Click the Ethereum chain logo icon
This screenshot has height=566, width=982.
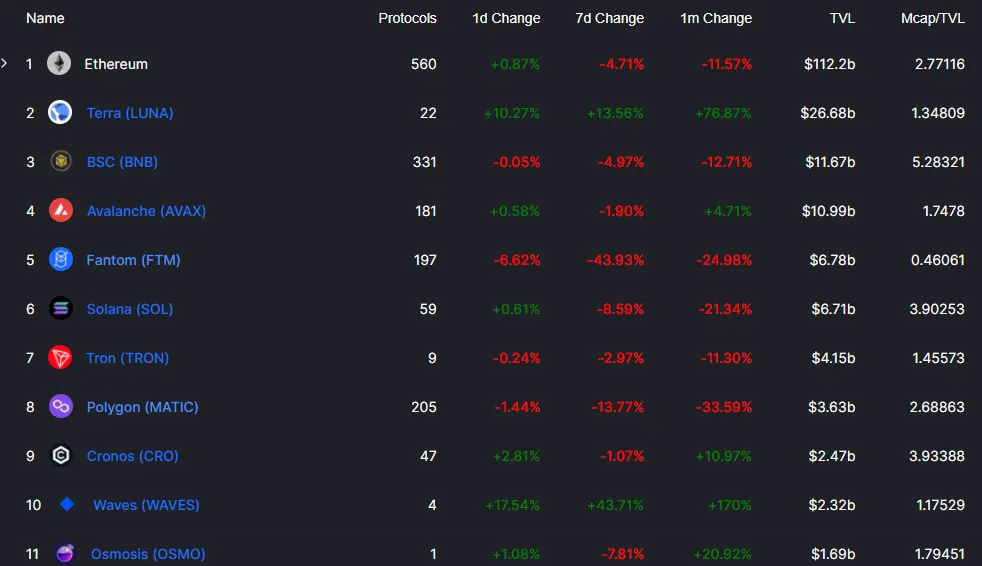point(59,63)
